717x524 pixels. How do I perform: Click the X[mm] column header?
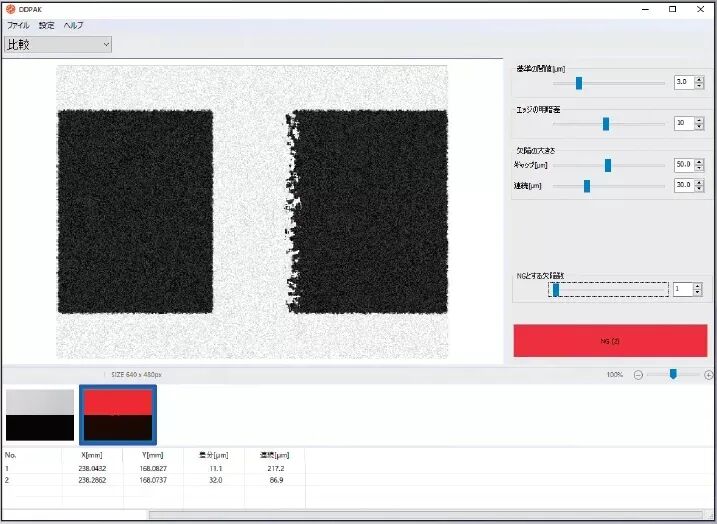click(x=92, y=455)
